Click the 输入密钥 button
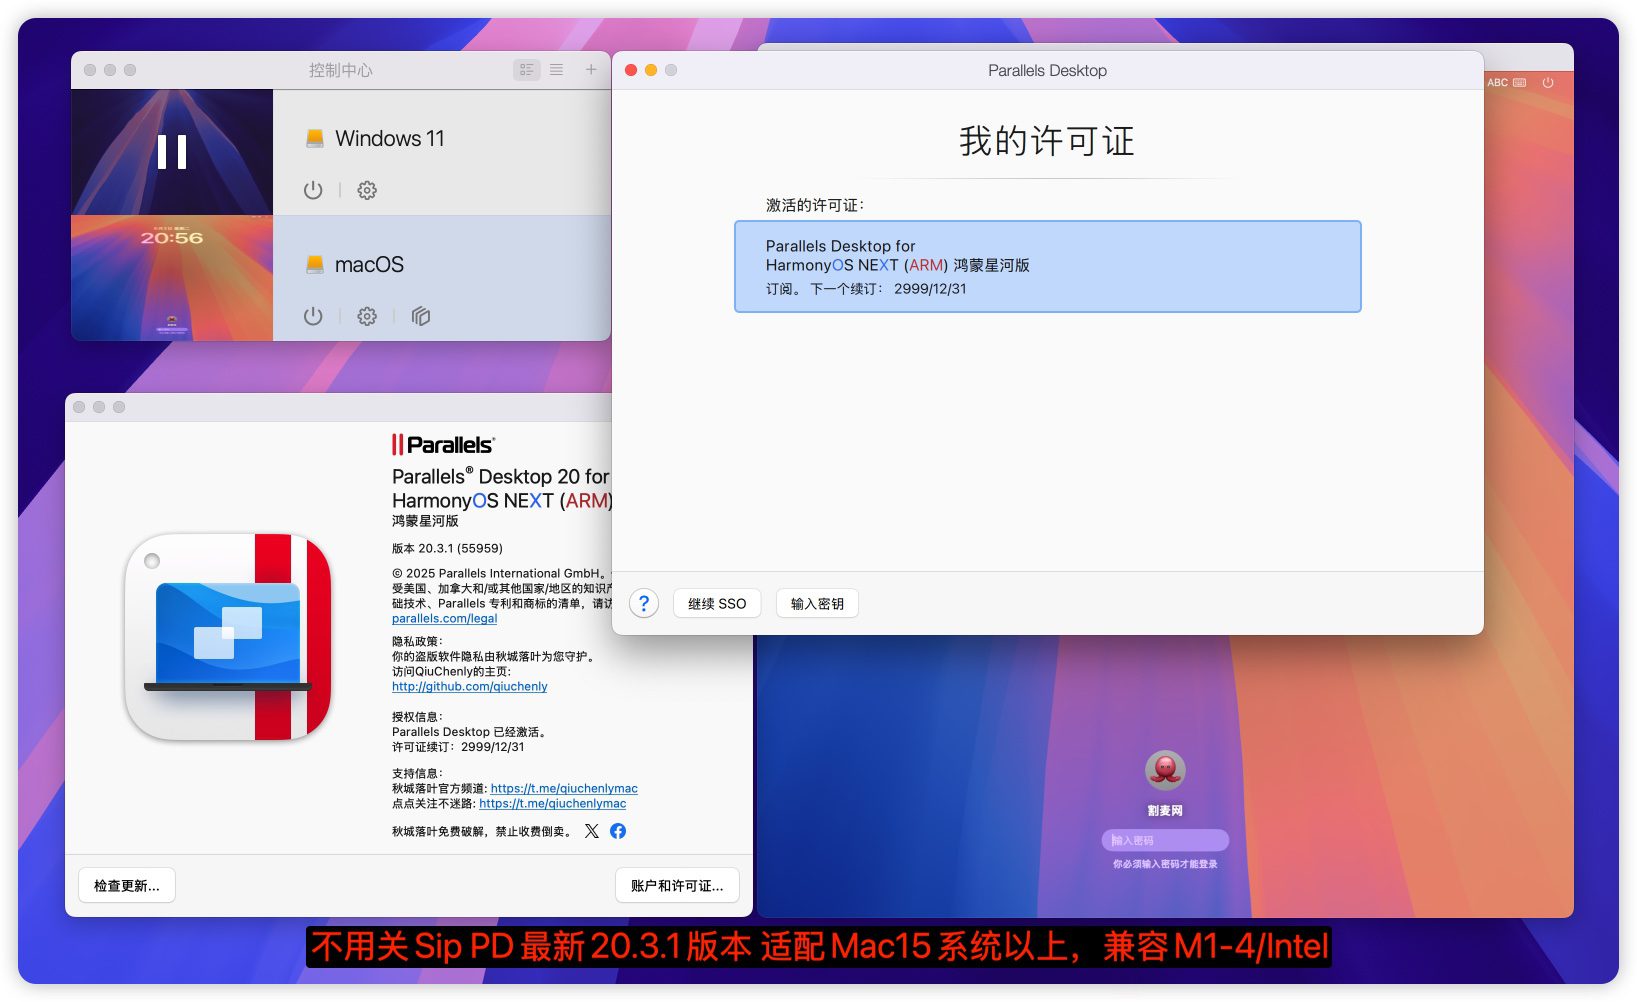This screenshot has width=1637, height=1002. tap(817, 604)
